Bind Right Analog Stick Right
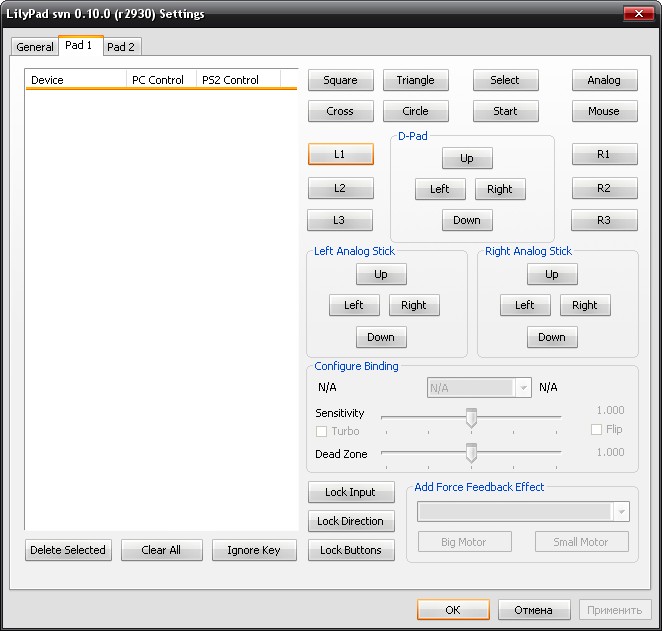Image resolution: width=662 pixels, height=631 pixels. (x=585, y=305)
